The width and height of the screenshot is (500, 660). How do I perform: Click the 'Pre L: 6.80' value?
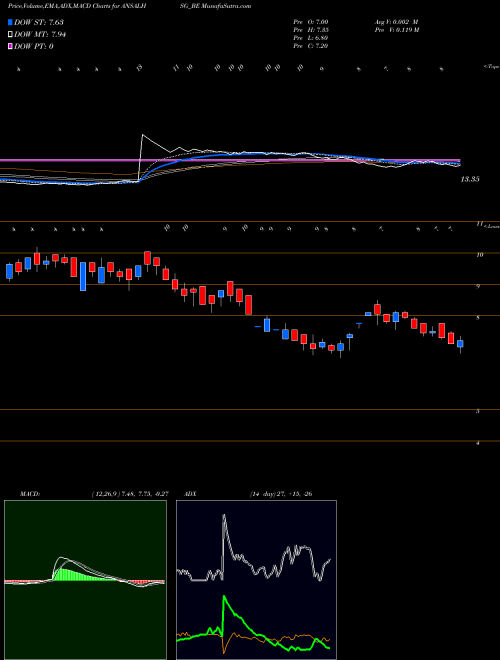[x=311, y=38]
